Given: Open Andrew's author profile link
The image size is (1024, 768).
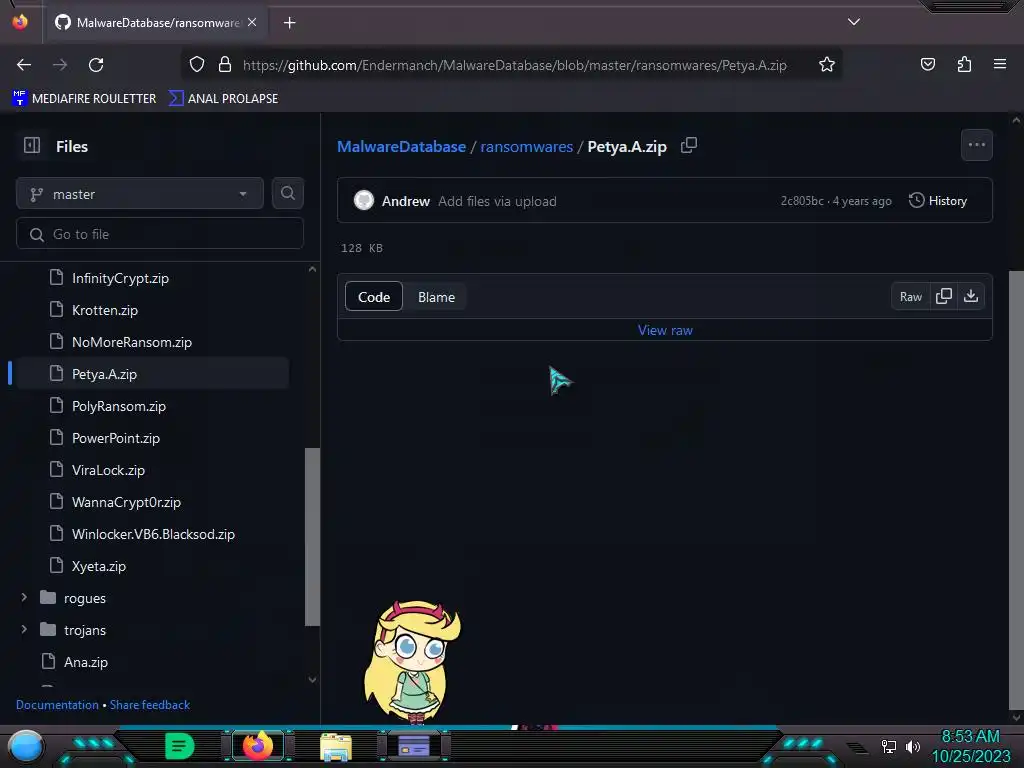Looking at the screenshot, I should tap(406, 201).
